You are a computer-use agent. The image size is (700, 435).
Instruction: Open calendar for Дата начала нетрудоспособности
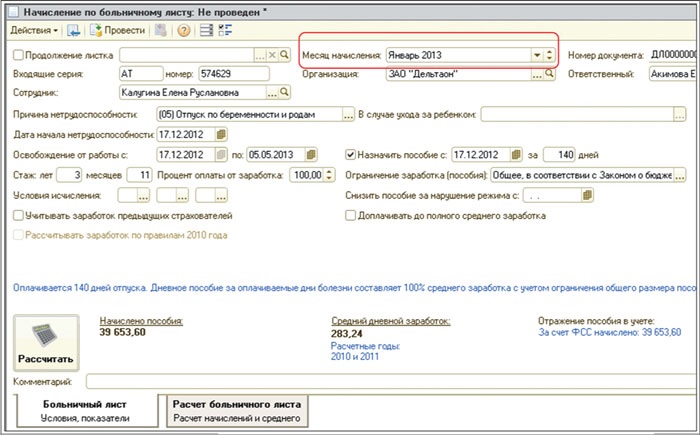coord(222,135)
